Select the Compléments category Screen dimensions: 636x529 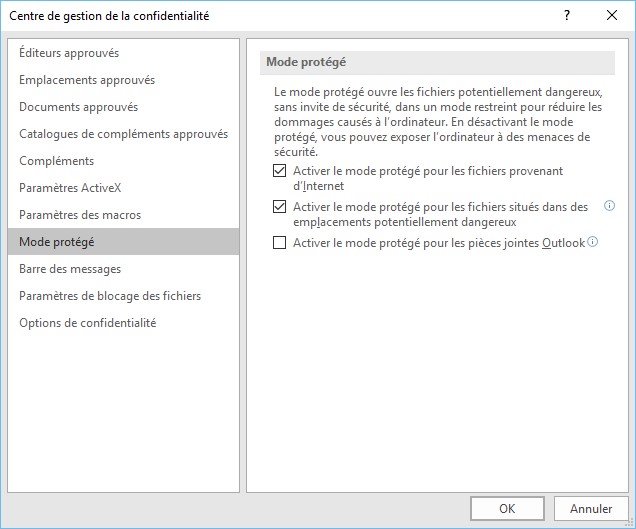point(56,161)
